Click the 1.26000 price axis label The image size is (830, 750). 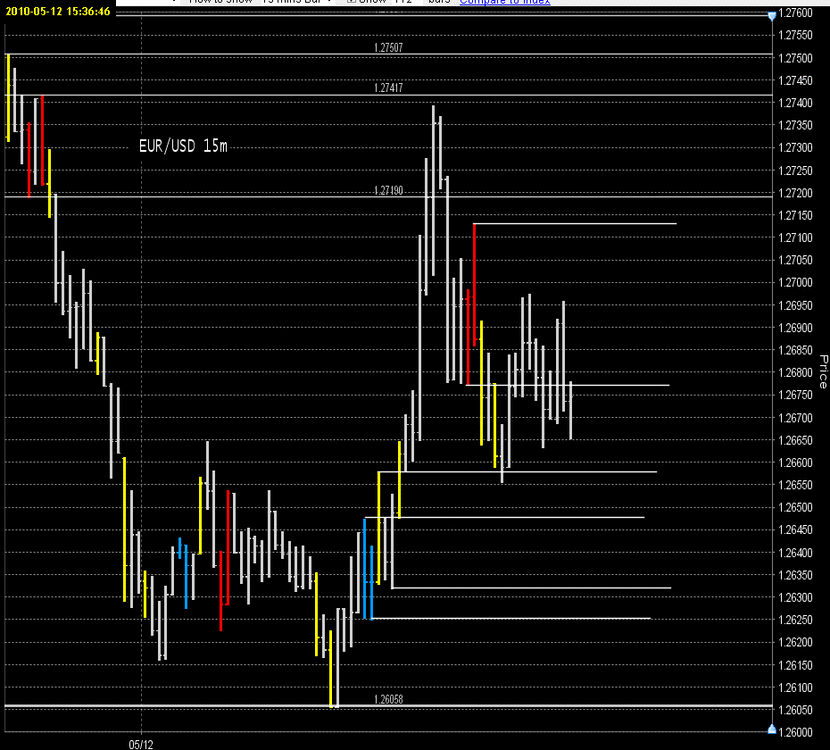pyautogui.click(x=796, y=733)
